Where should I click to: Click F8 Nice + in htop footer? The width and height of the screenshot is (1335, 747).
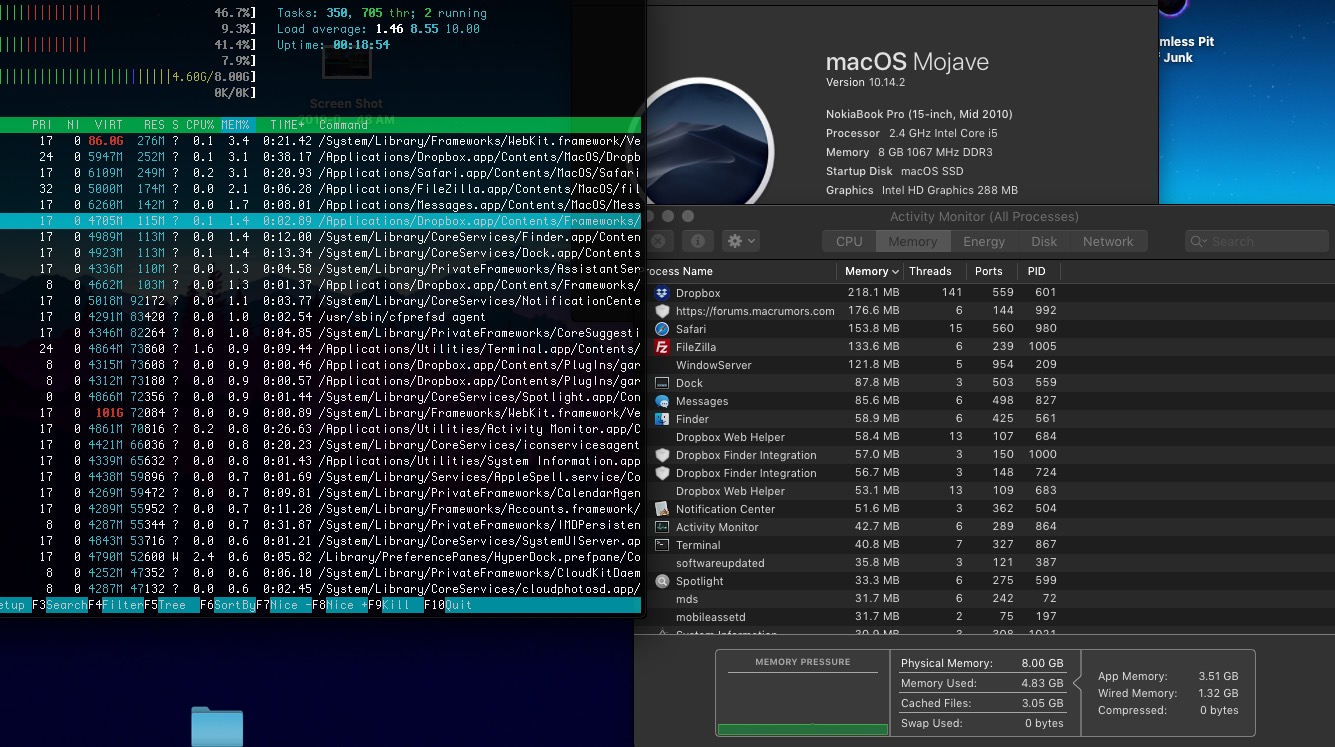340,605
